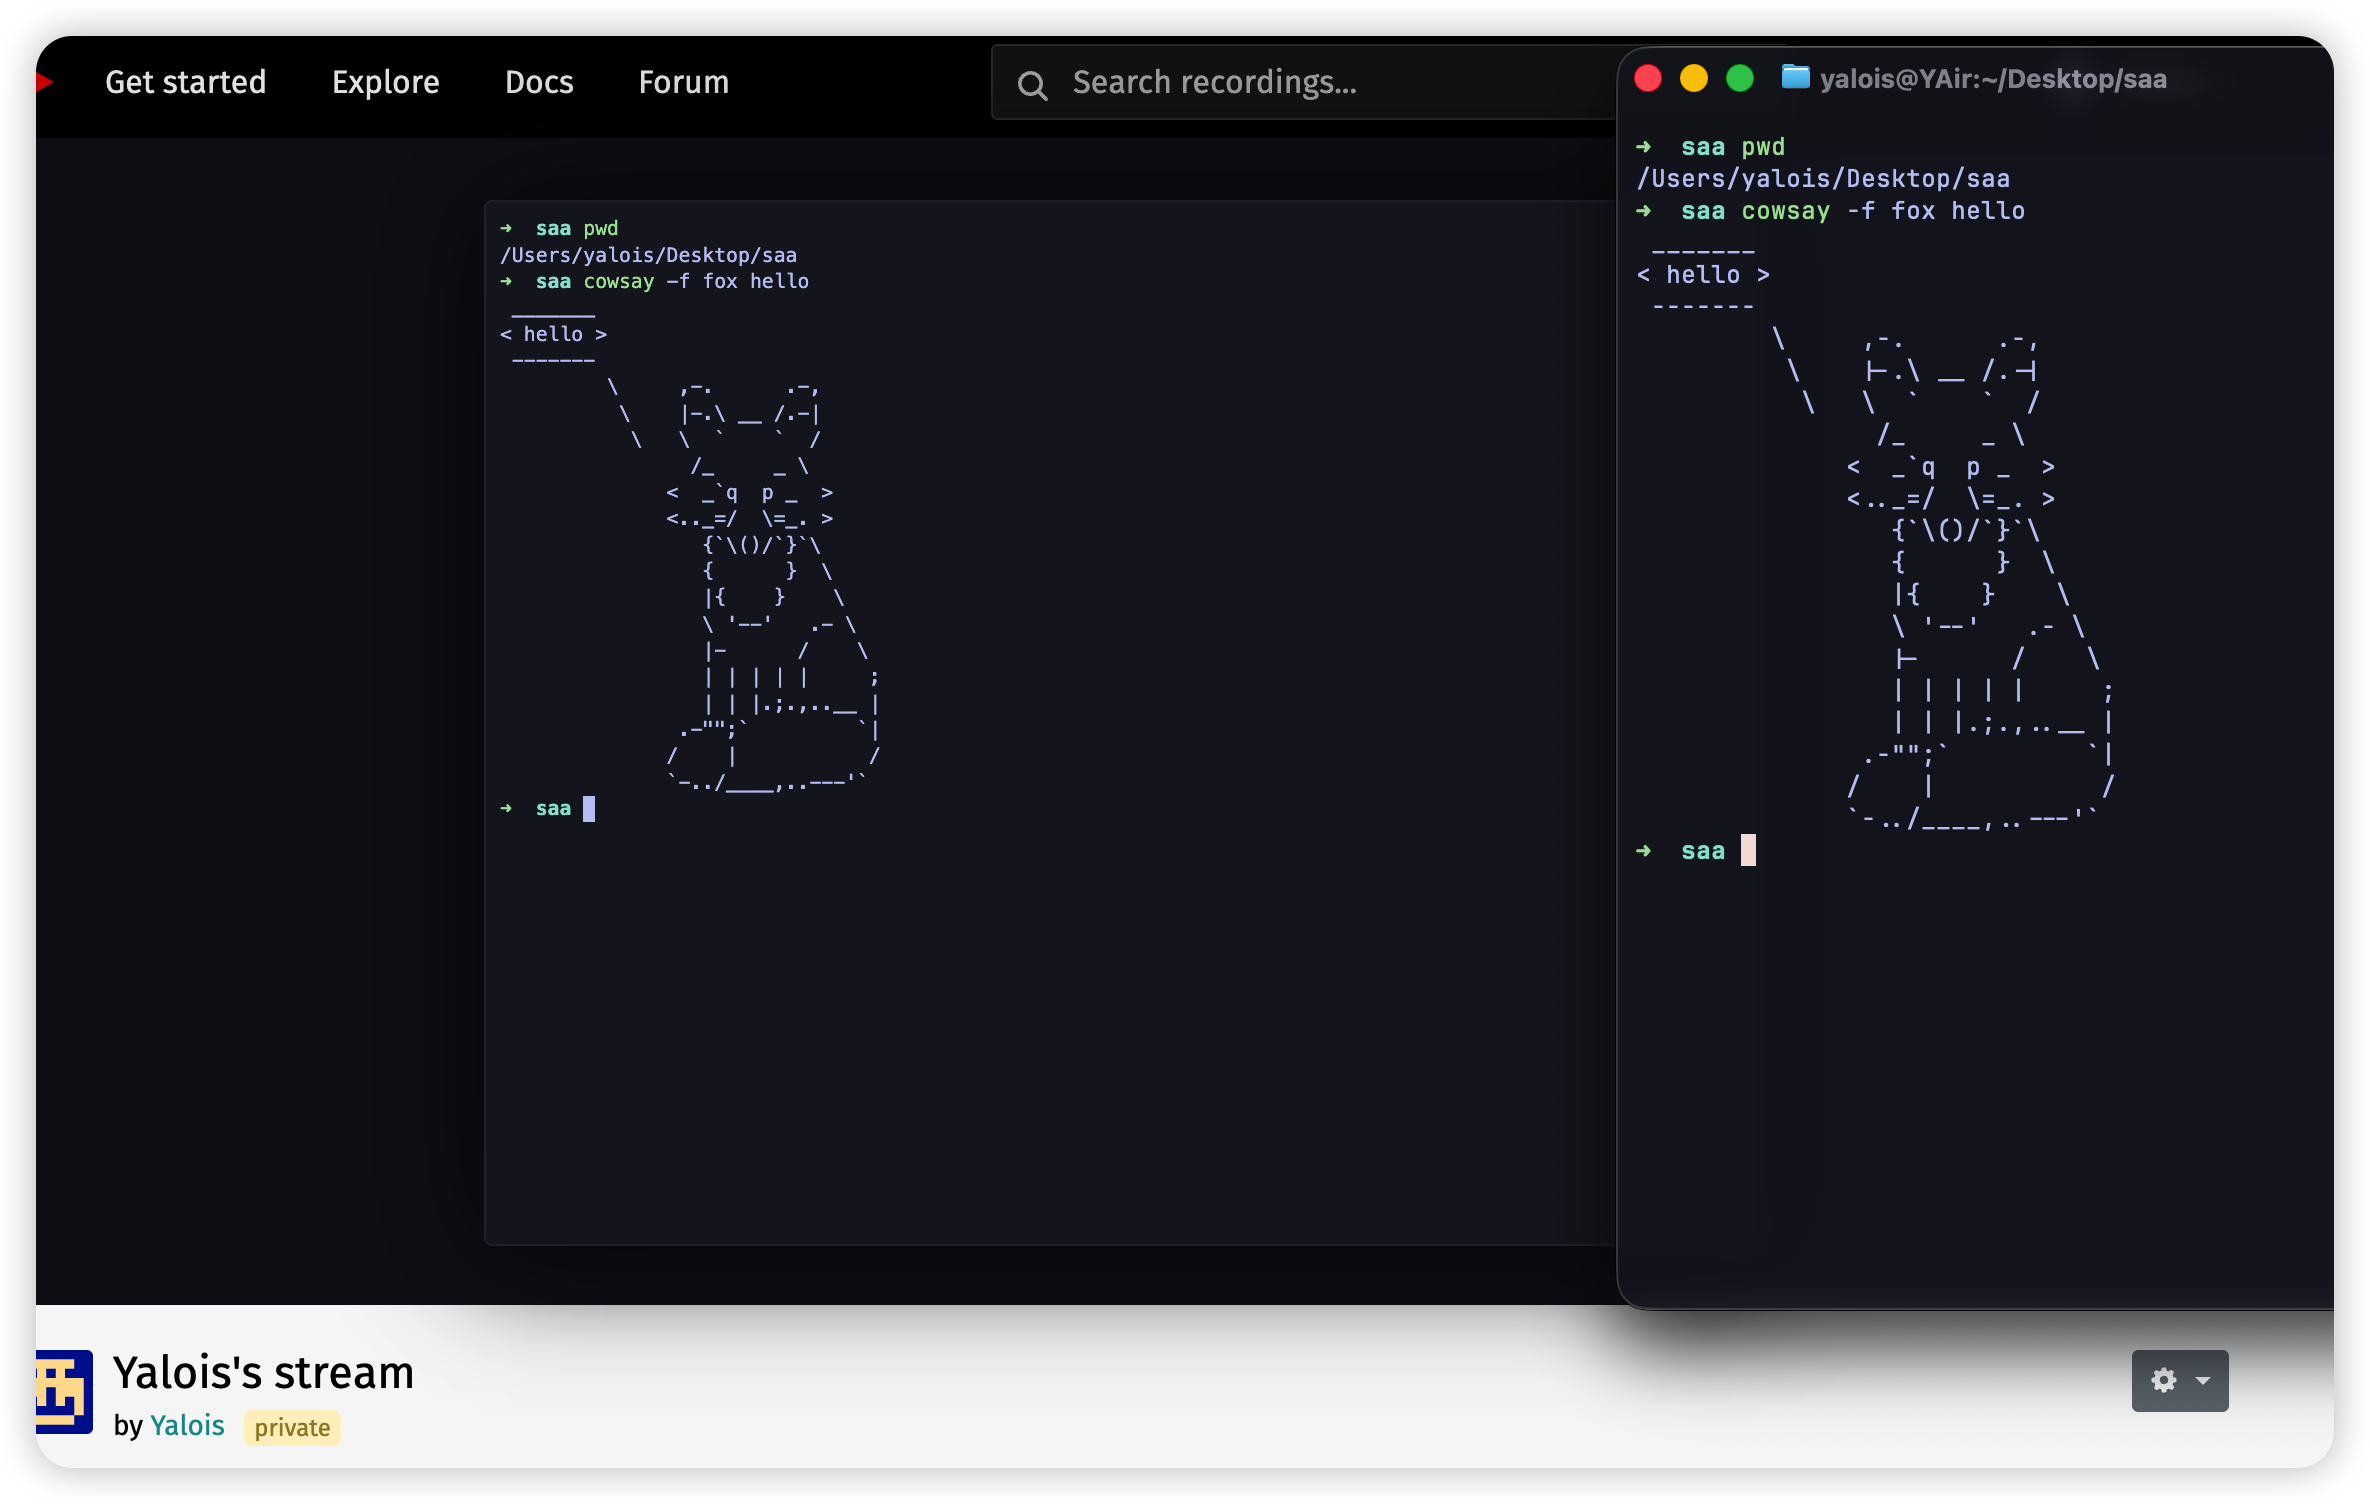The height and width of the screenshot is (1504, 2370).
Task: Click the gear settings icon
Action: point(2164,1381)
